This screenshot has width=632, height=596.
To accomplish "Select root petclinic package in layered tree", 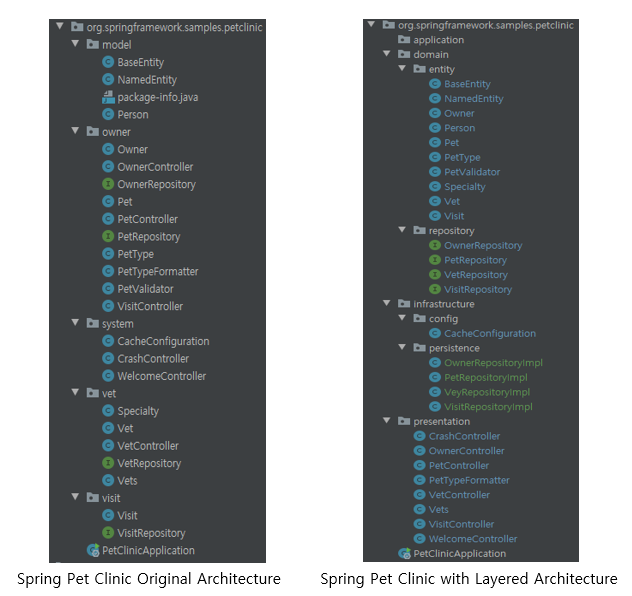I will point(486,25).
